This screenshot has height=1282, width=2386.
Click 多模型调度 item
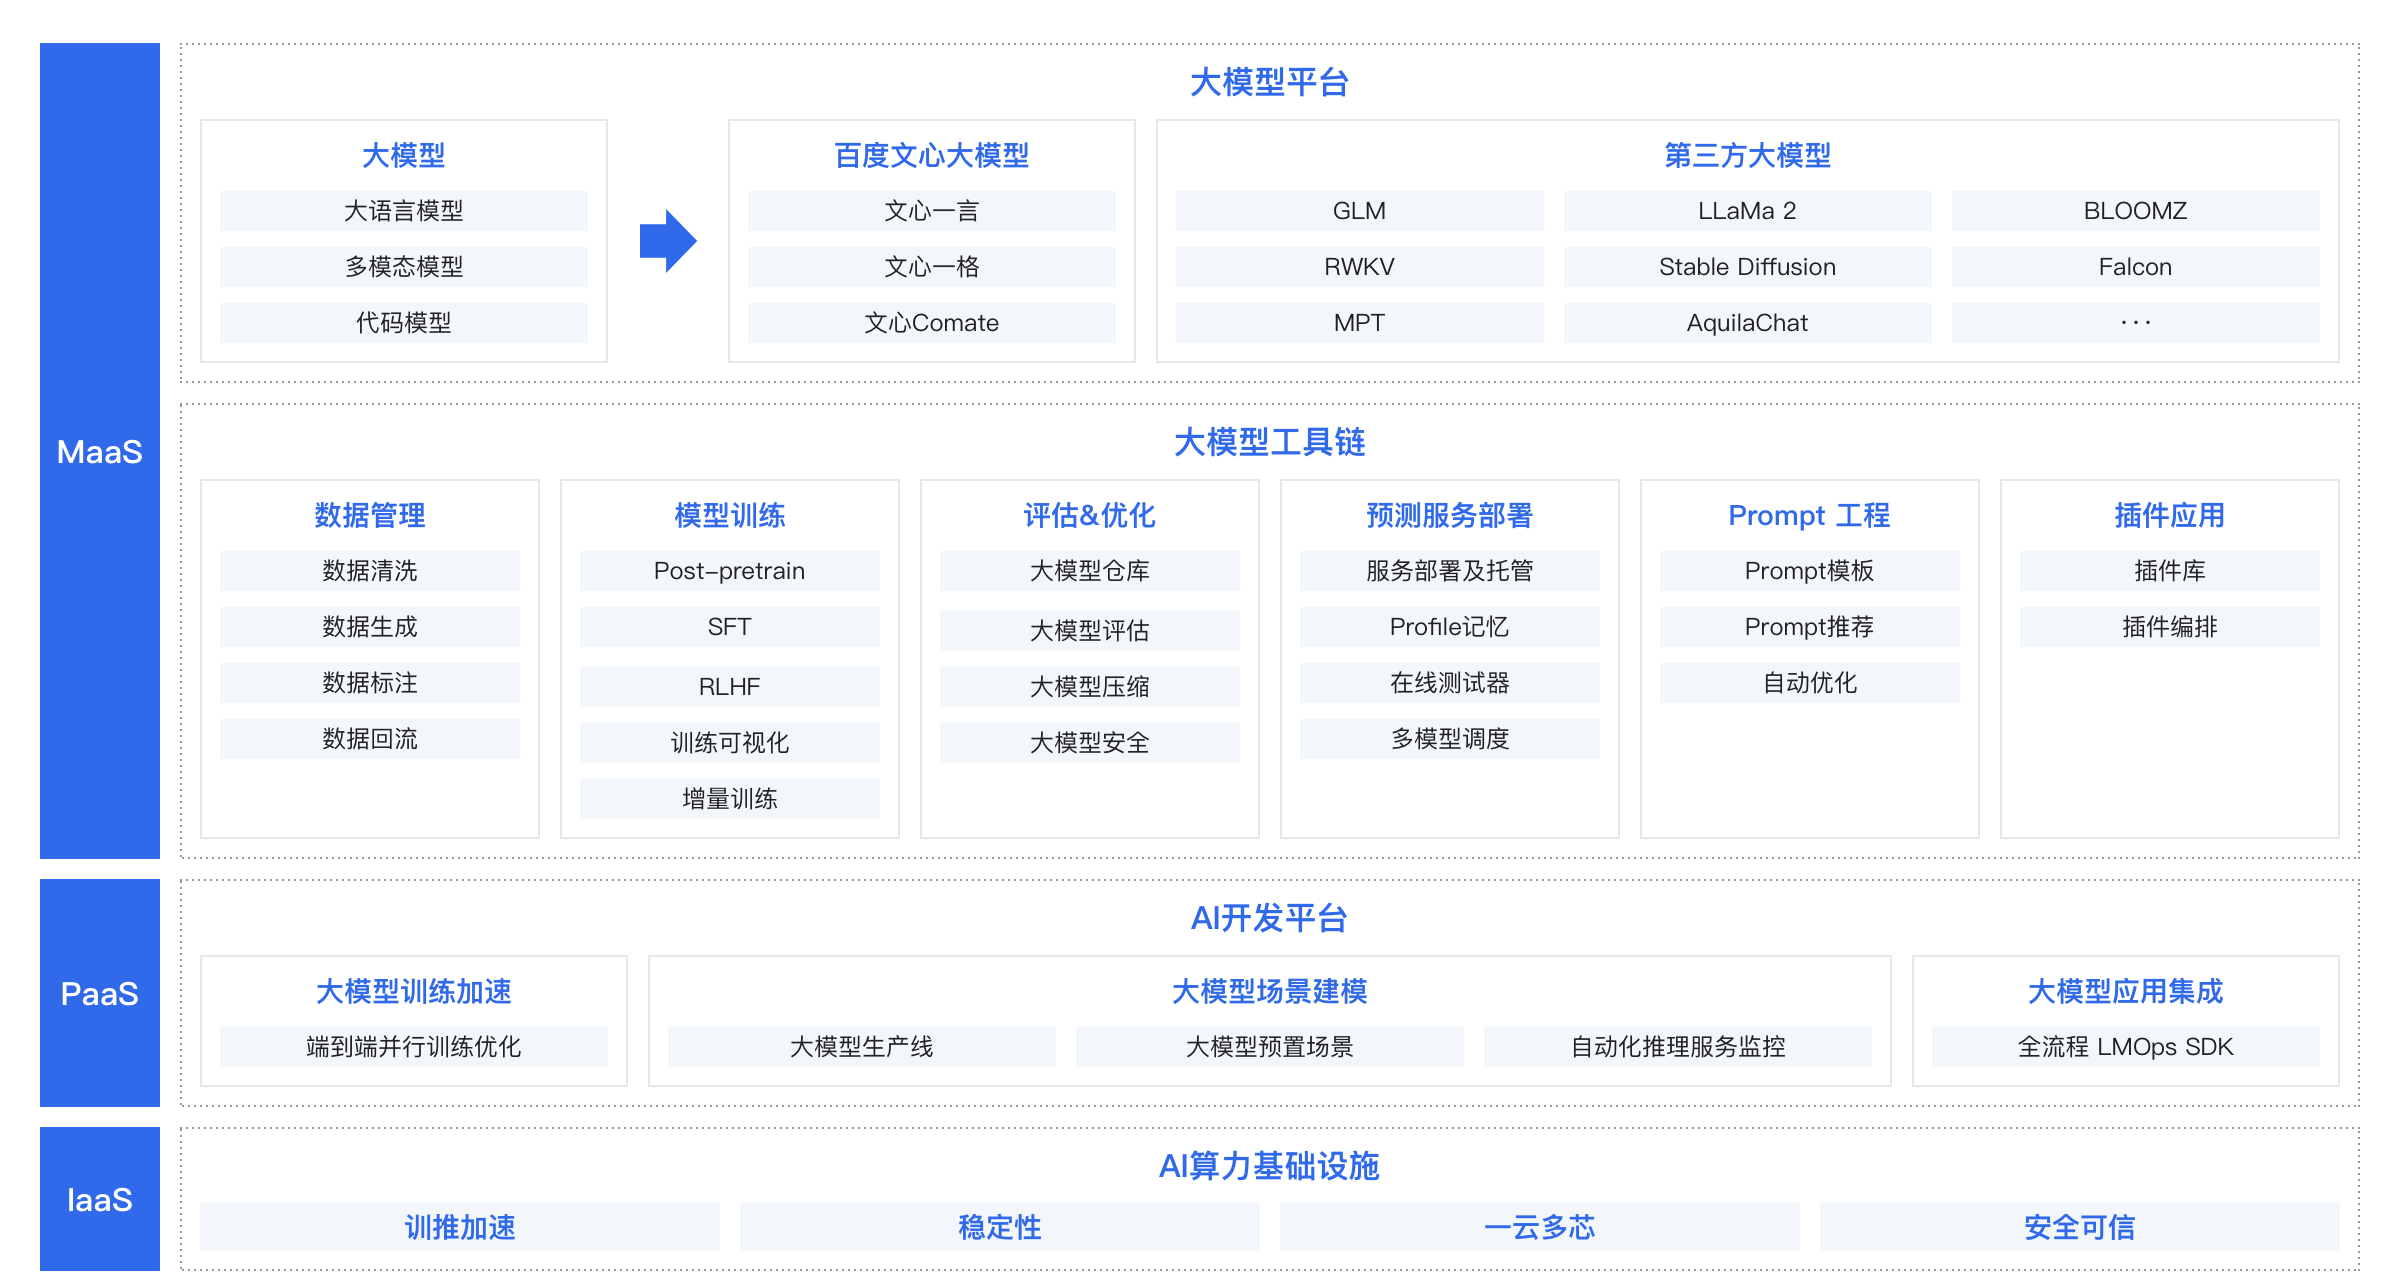(1450, 739)
